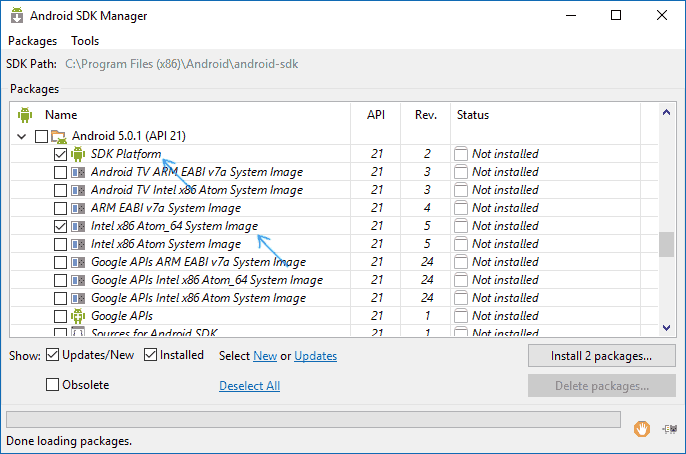Click Google APIs Intel x86 Atom_64 image icon
The image size is (686, 454).
tap(78, 280)
